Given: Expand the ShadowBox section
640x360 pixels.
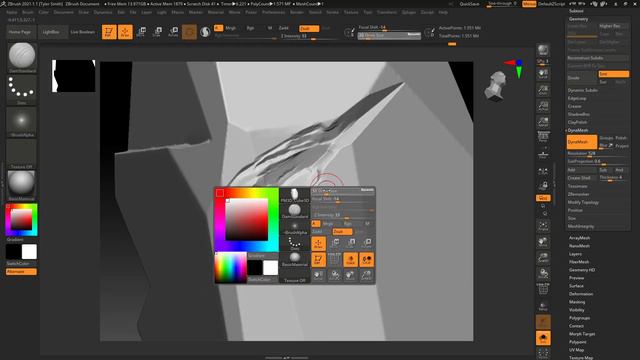Looking at the screenshot, I should pos(579,114).
